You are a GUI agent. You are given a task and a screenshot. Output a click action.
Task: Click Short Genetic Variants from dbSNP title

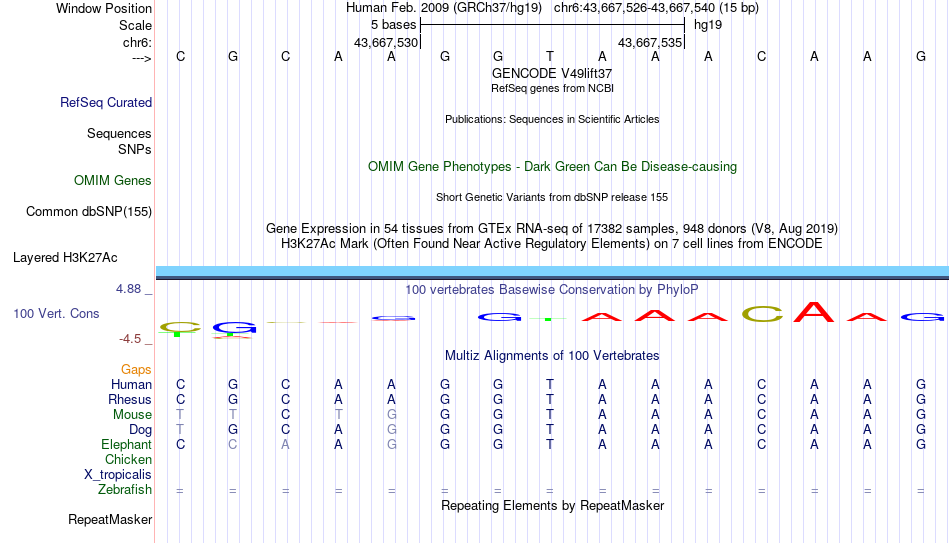click(x=552, y=198)
